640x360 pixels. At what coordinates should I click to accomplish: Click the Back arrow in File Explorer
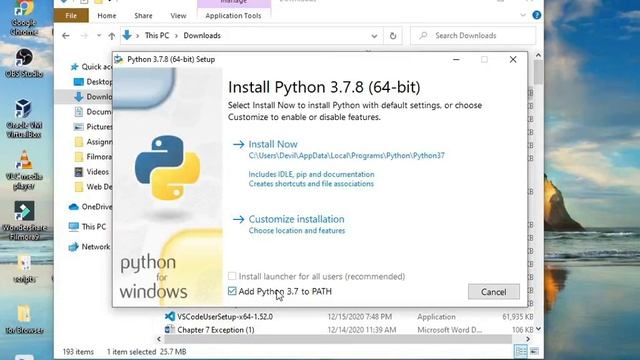pos(66,36)
